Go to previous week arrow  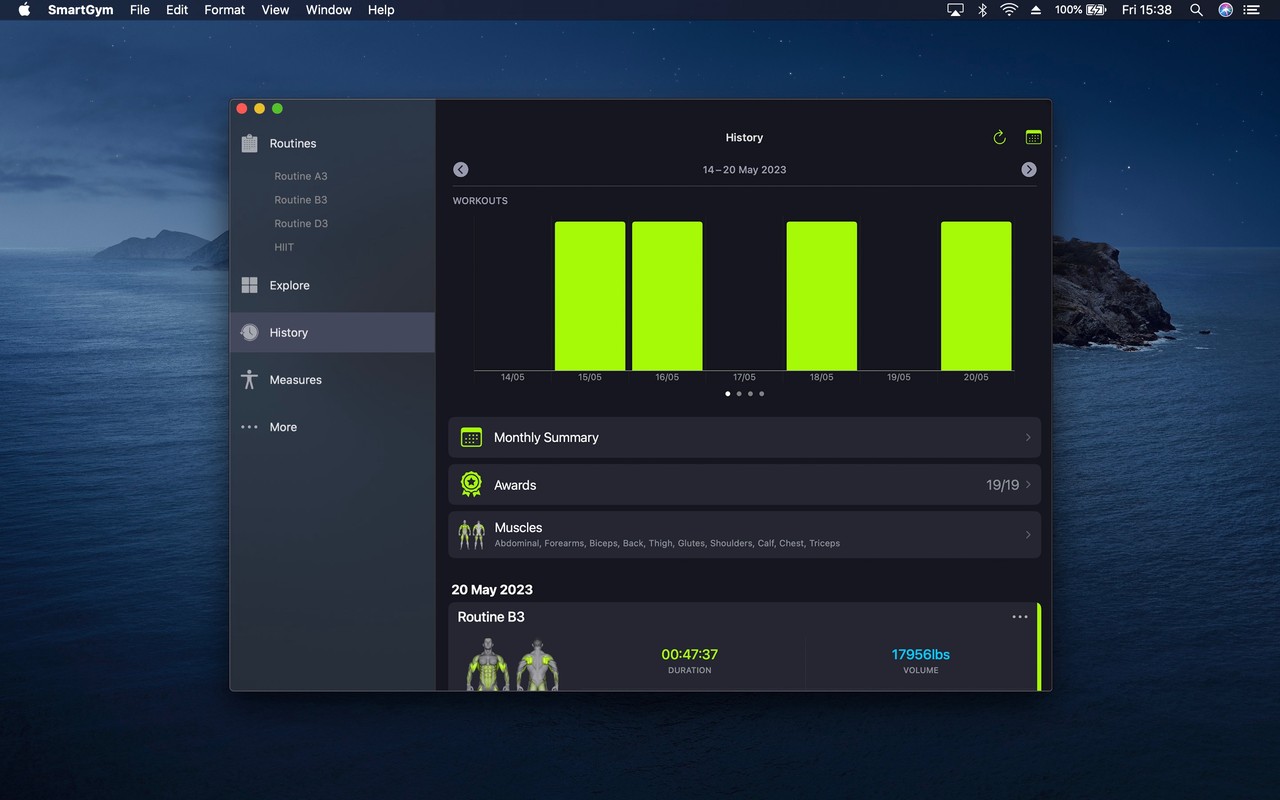pos(461,170)
